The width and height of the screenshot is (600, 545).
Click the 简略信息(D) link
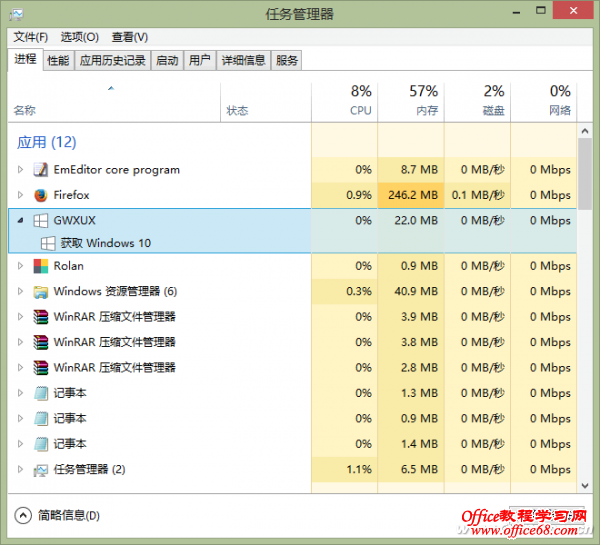coord(69,516)
